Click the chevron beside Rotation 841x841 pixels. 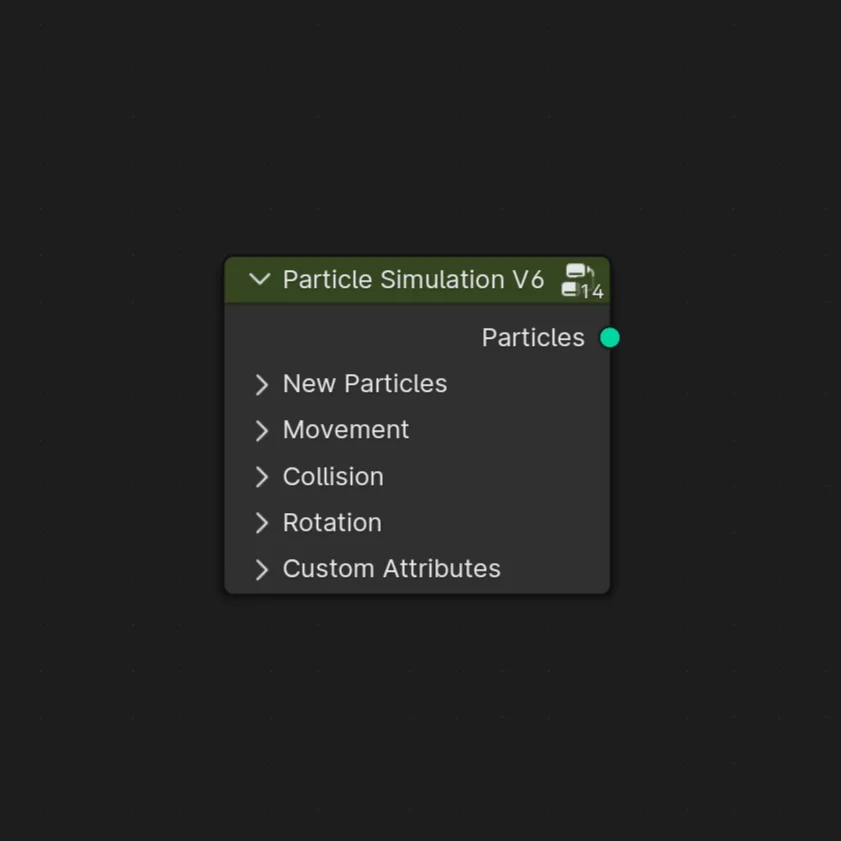point(261,523)
